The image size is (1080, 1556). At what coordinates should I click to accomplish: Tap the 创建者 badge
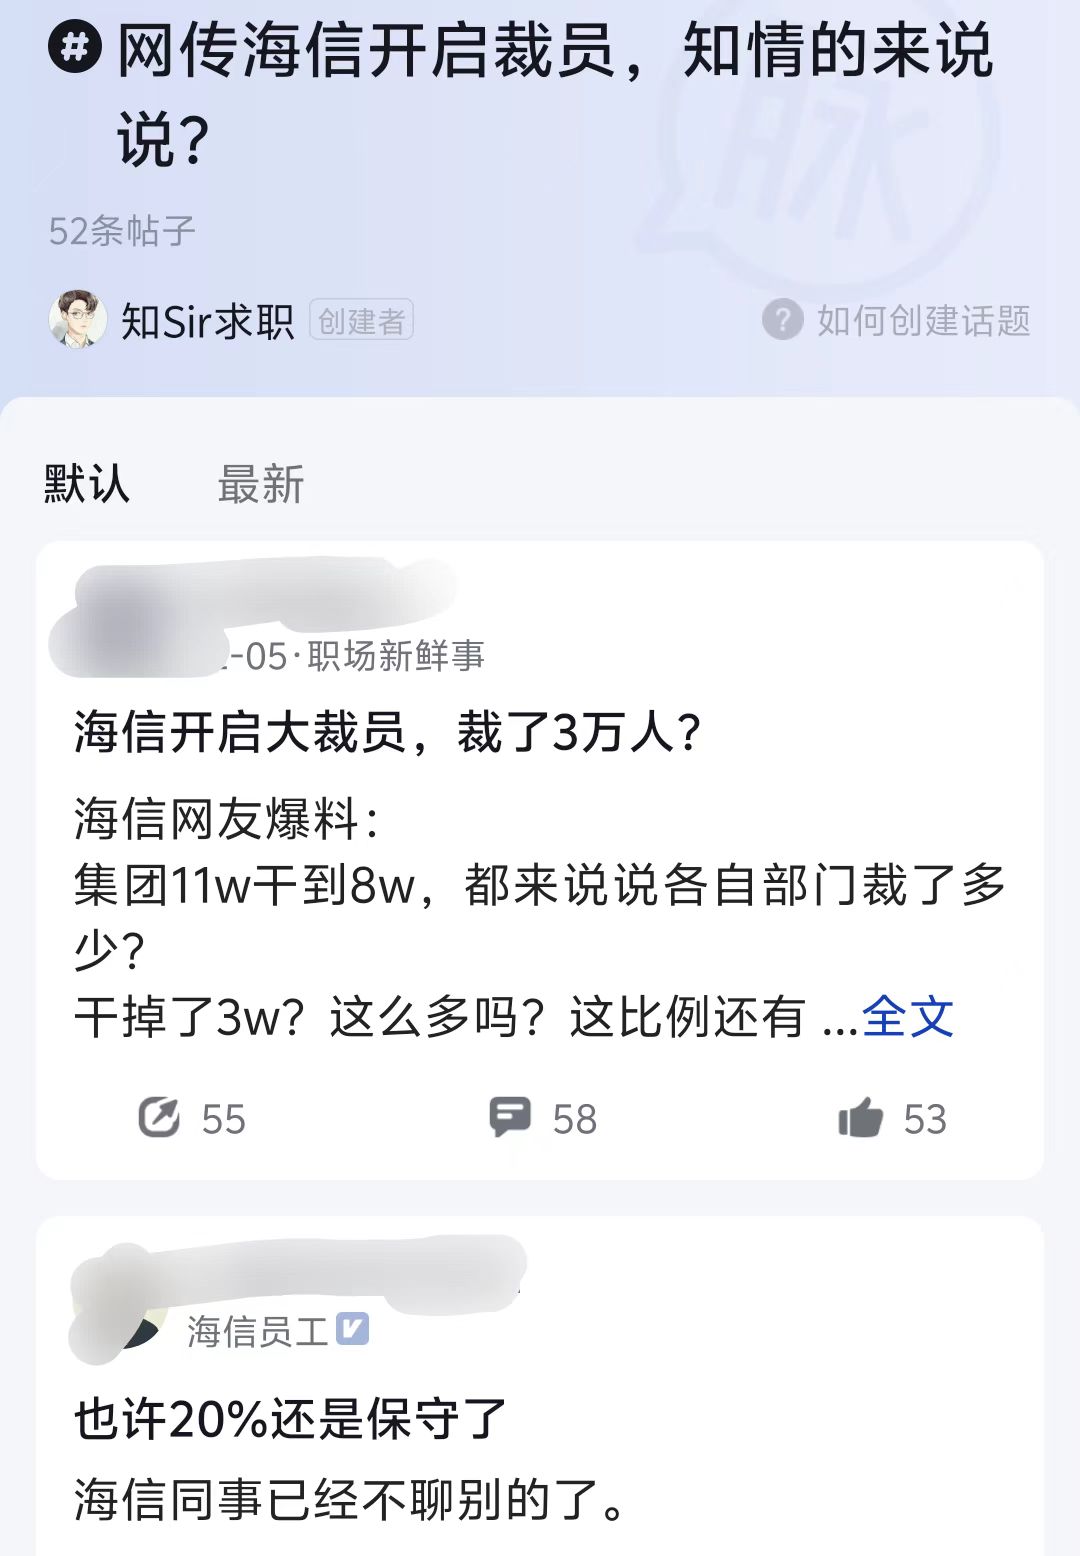coord(361,321)
